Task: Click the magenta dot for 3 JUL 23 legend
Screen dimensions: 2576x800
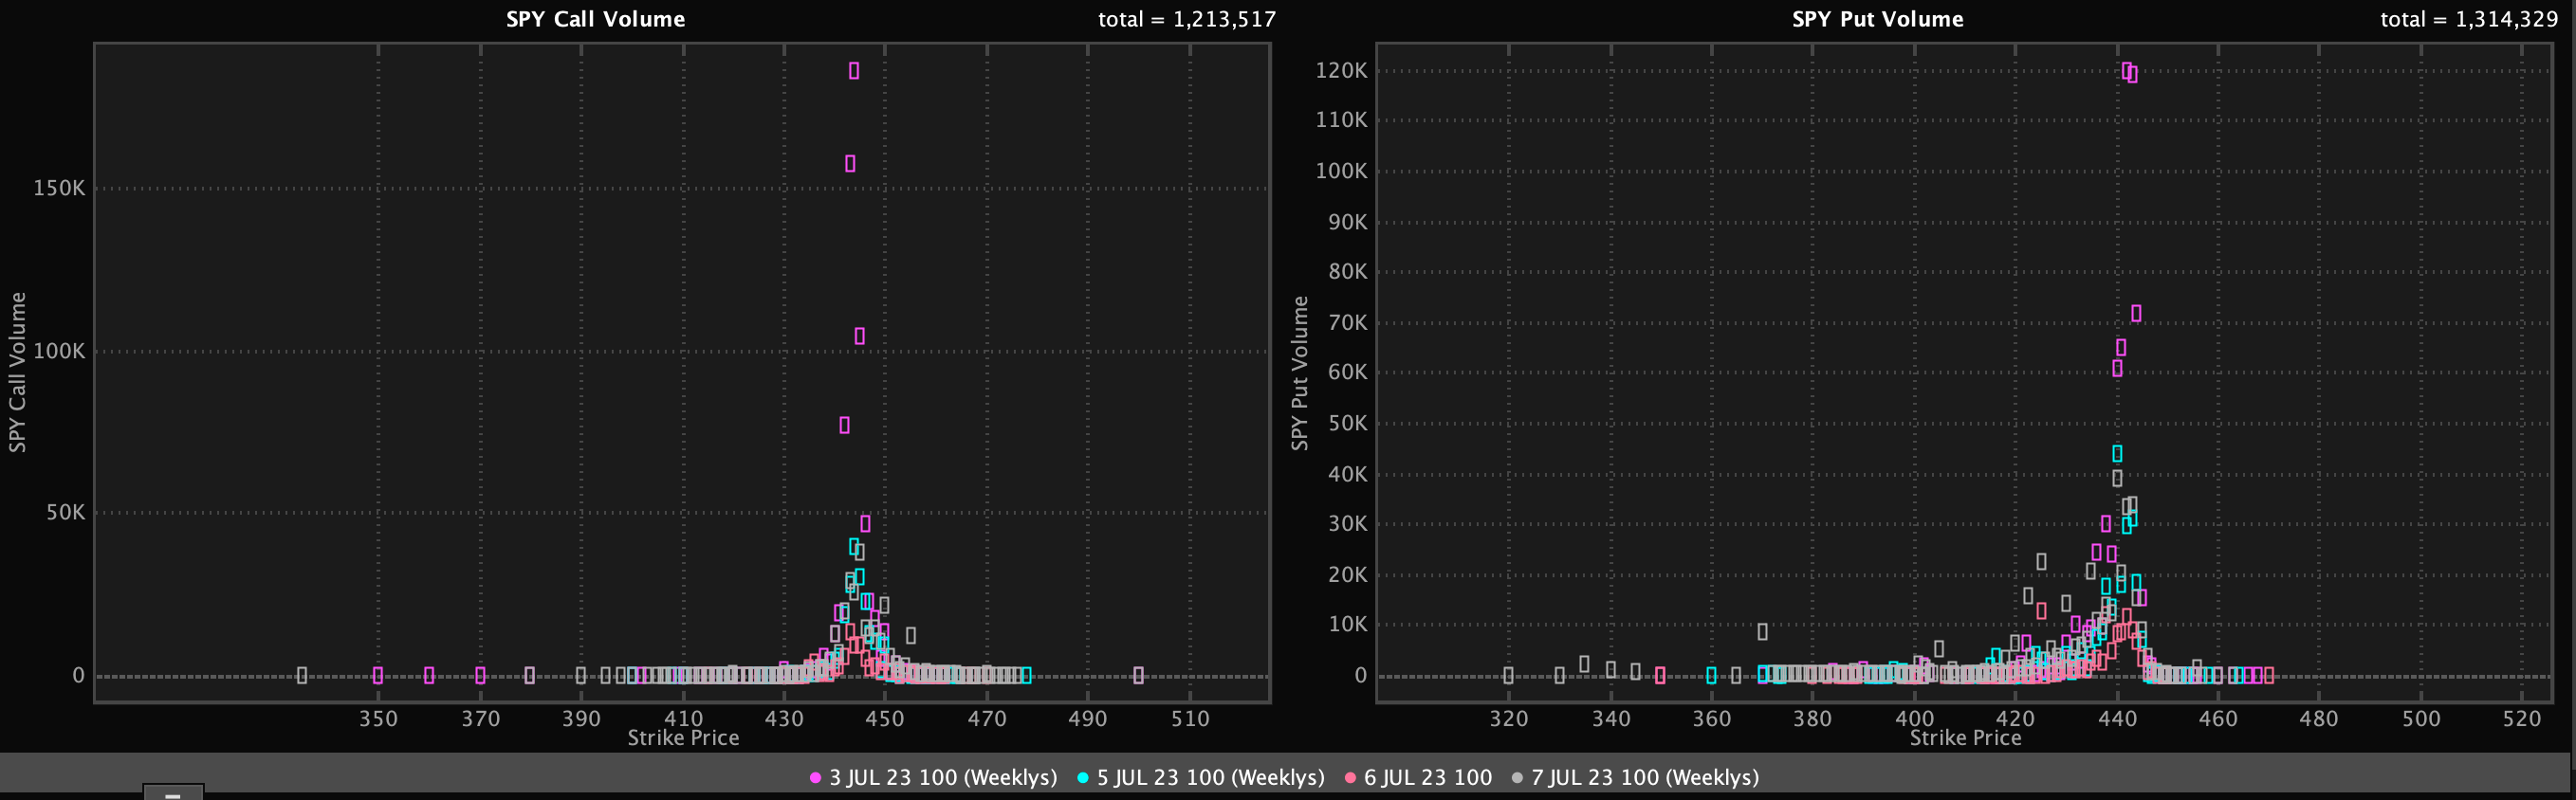Action: (x=815, y=777)
